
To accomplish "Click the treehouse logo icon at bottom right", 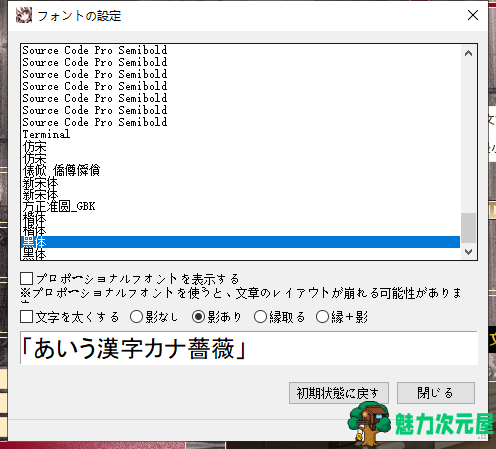I will [x=369, y=423].
